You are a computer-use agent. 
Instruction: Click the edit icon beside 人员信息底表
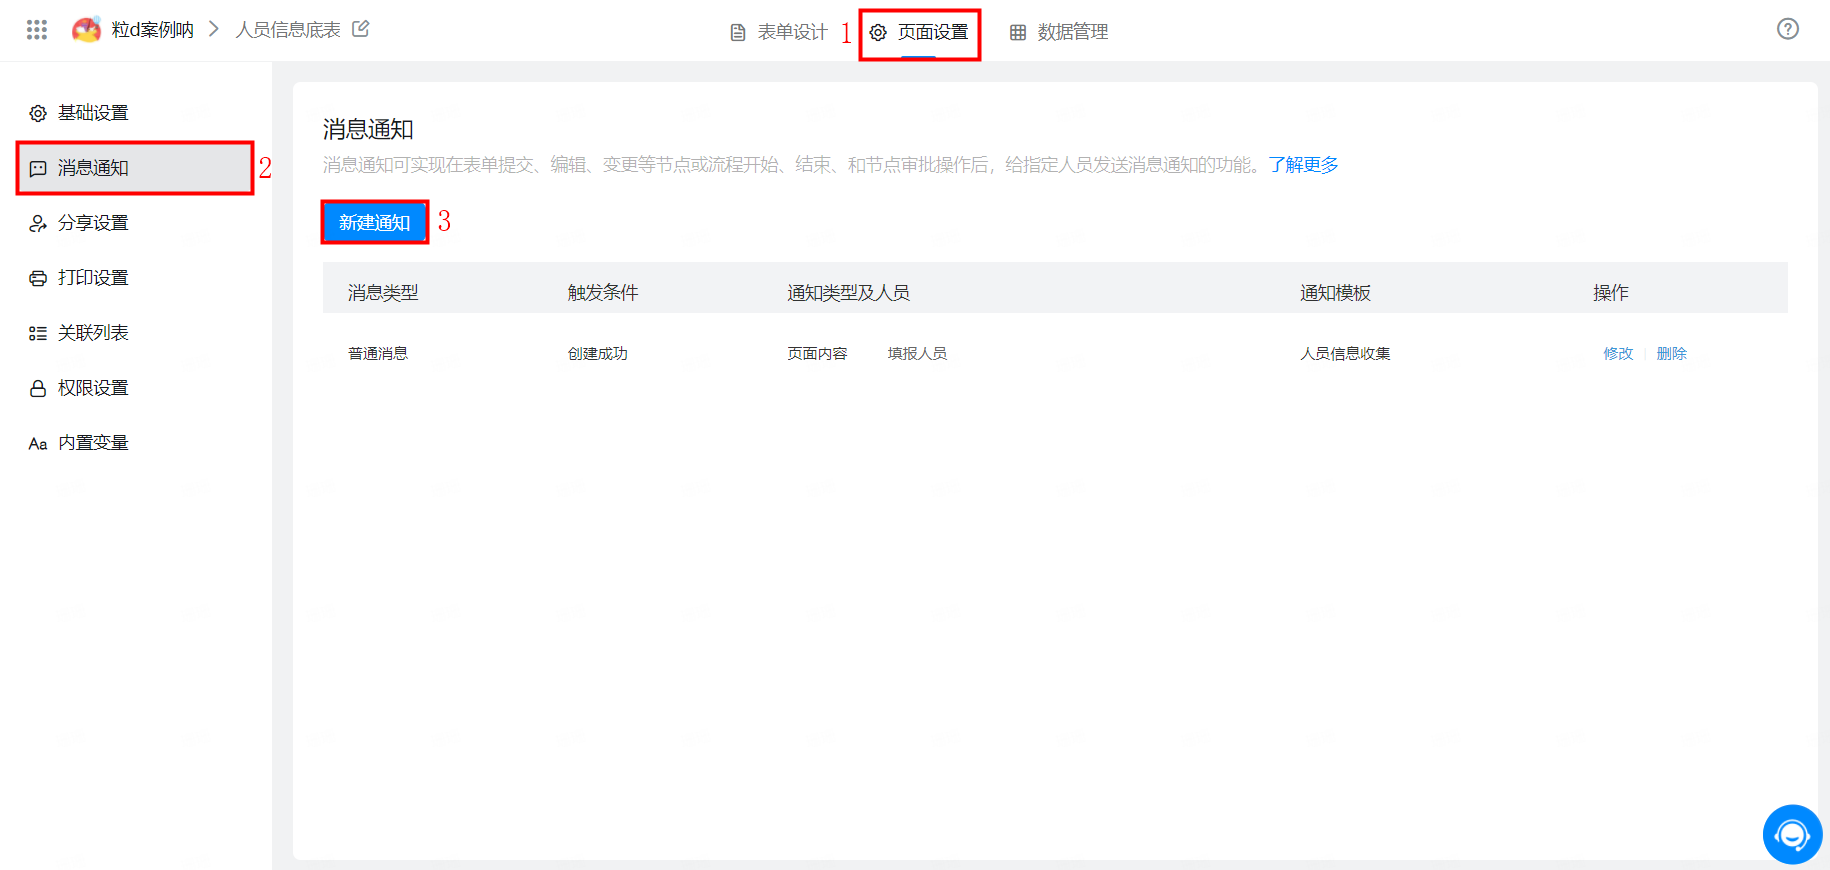(x=361, y=29)
